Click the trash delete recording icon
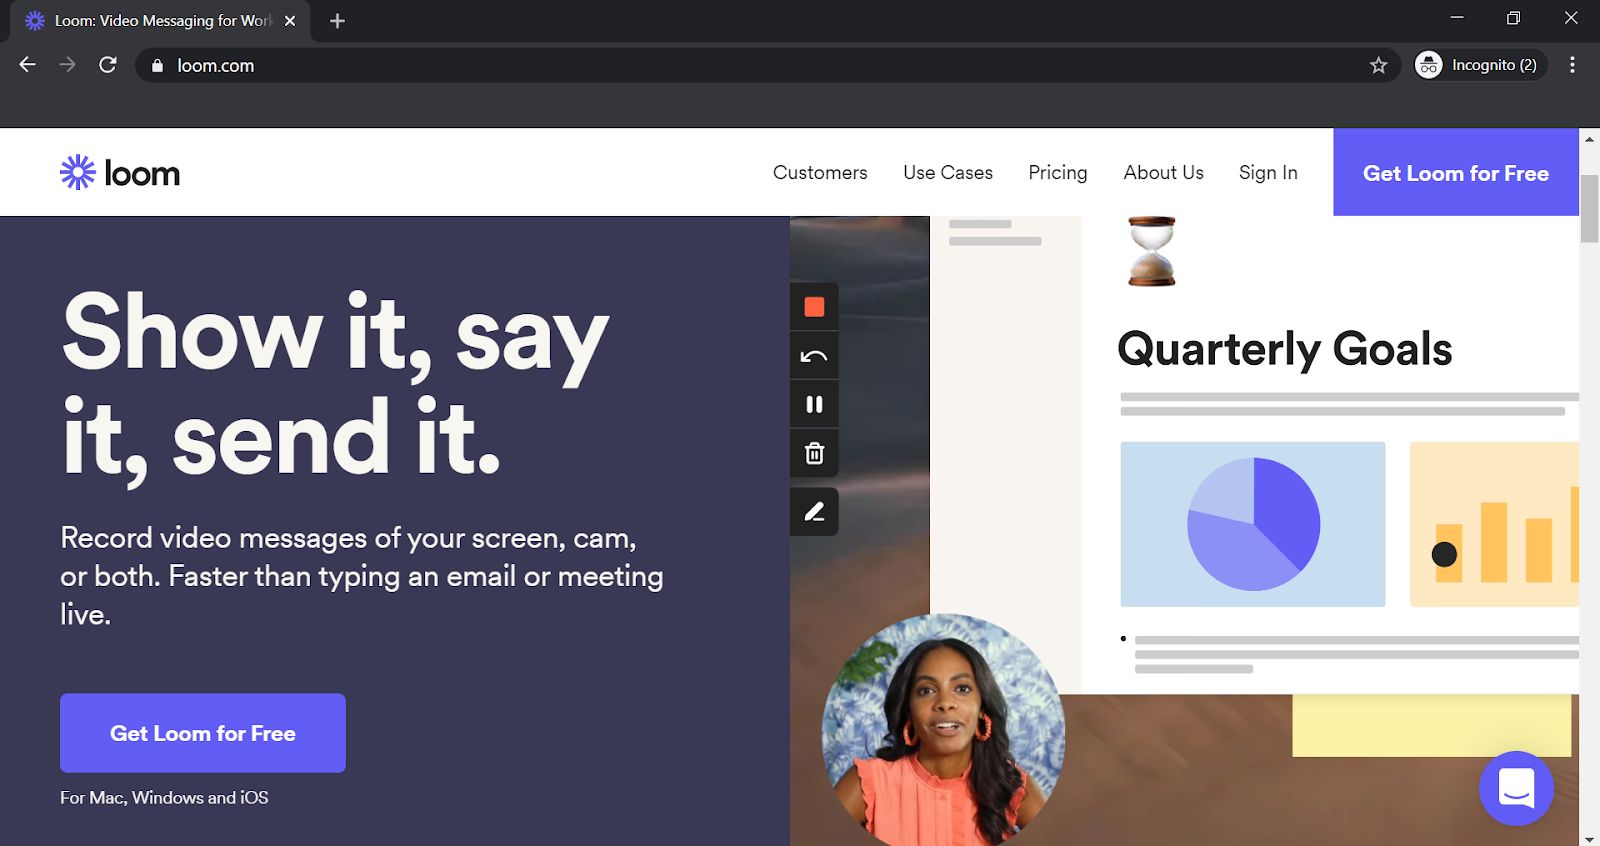 pos(814,453)
